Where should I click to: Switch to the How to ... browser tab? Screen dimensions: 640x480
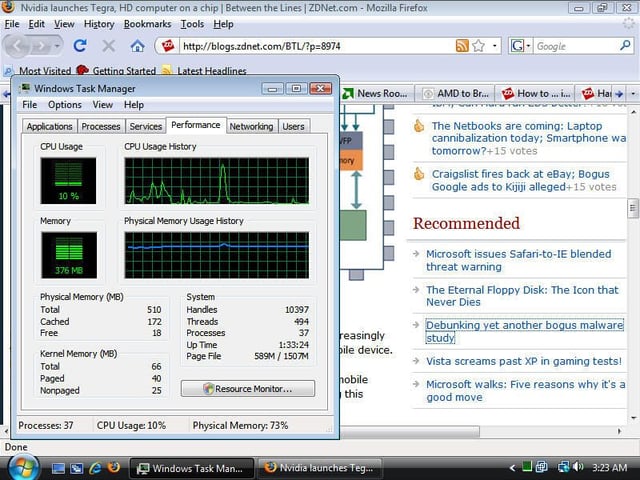coord(535,93)
